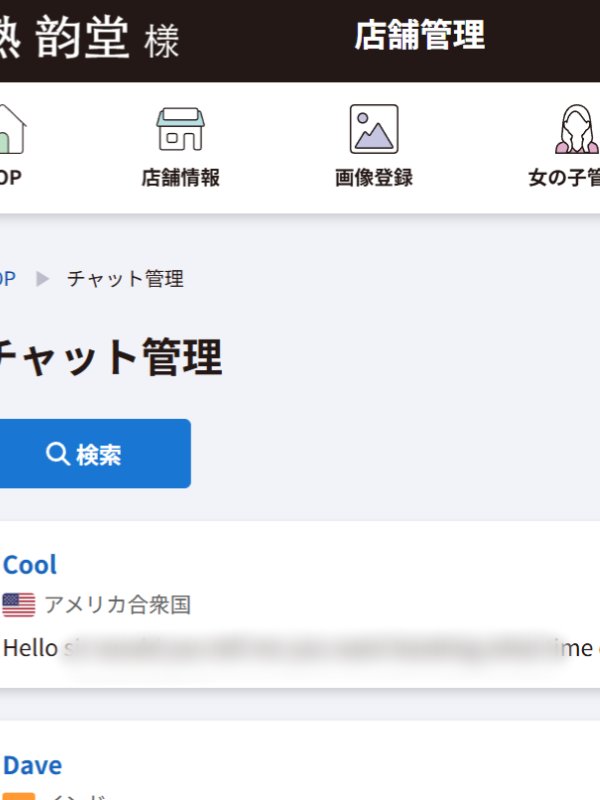Click the アメリカ合衆国 country label
Viewport: 600px width, 800px height.
tap(117, 605)
